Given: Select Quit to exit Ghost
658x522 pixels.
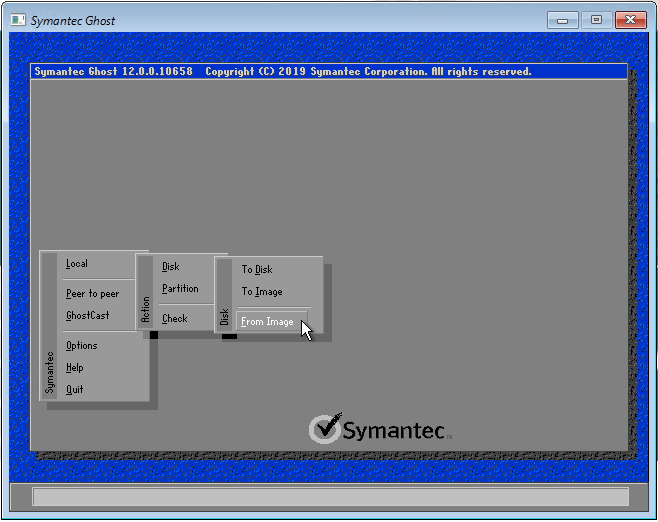Looking at the screenshot, I should [x=75, y=389].
